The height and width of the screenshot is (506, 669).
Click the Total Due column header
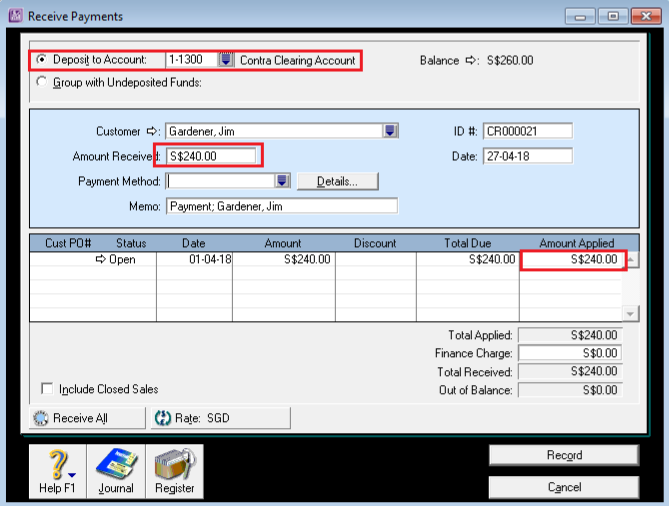(x=468, y=243)
